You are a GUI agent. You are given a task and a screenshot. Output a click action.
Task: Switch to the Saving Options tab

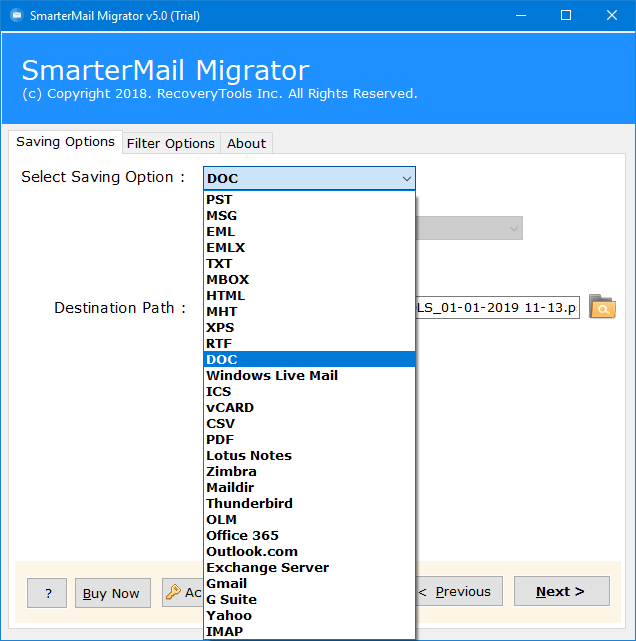65,142
